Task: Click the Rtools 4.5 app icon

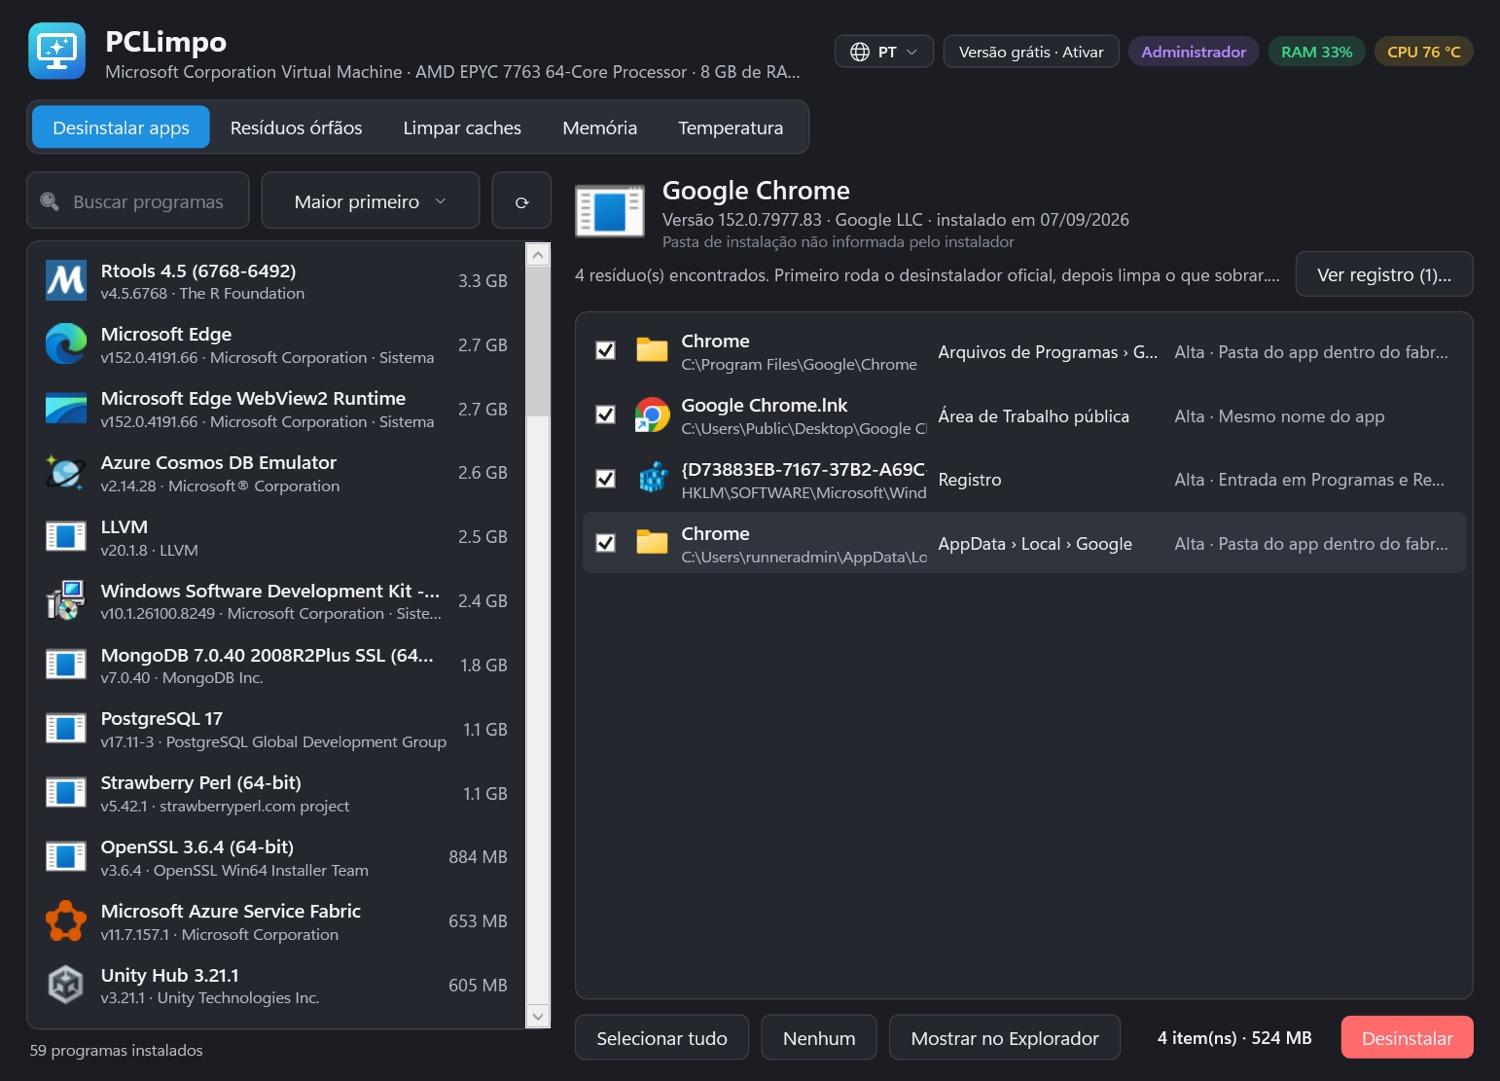Action: pos(66,281)
